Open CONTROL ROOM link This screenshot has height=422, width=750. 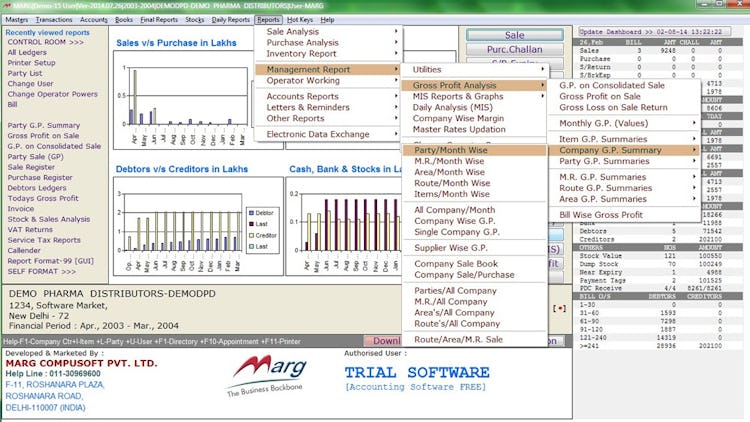point(45,42)
